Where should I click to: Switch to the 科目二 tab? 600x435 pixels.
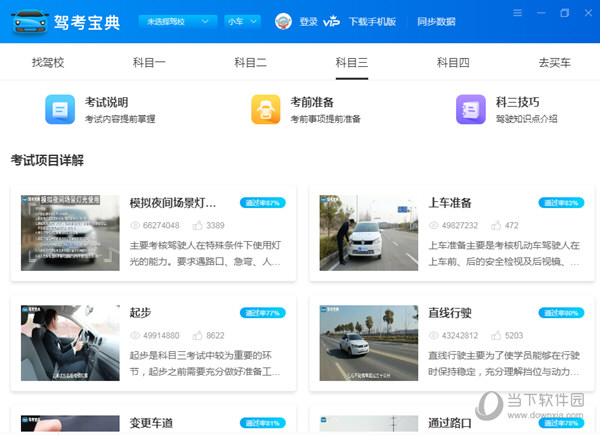tap(250, 62)
